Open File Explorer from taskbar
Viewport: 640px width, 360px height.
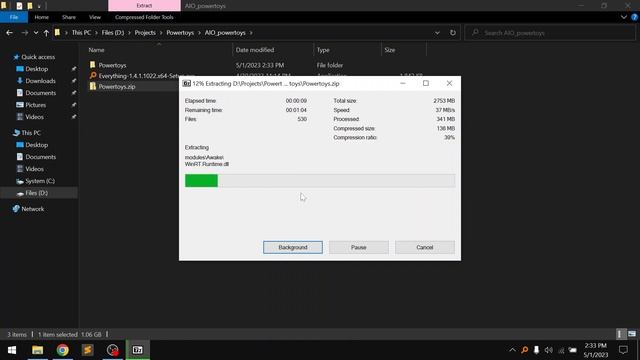click(38, 350)
